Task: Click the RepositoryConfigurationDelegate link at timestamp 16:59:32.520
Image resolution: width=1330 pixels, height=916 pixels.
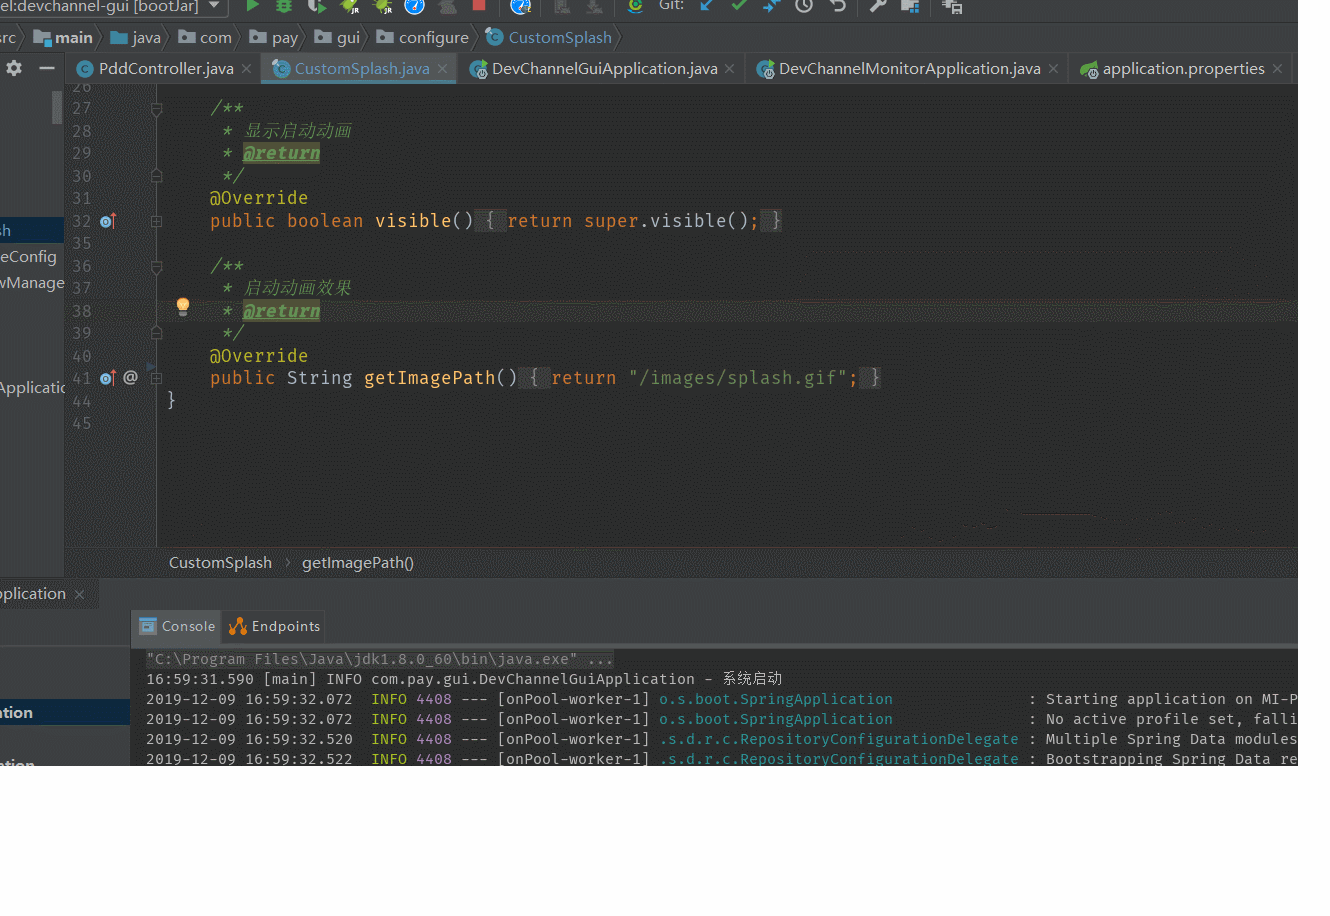Action: coord(838,739)
